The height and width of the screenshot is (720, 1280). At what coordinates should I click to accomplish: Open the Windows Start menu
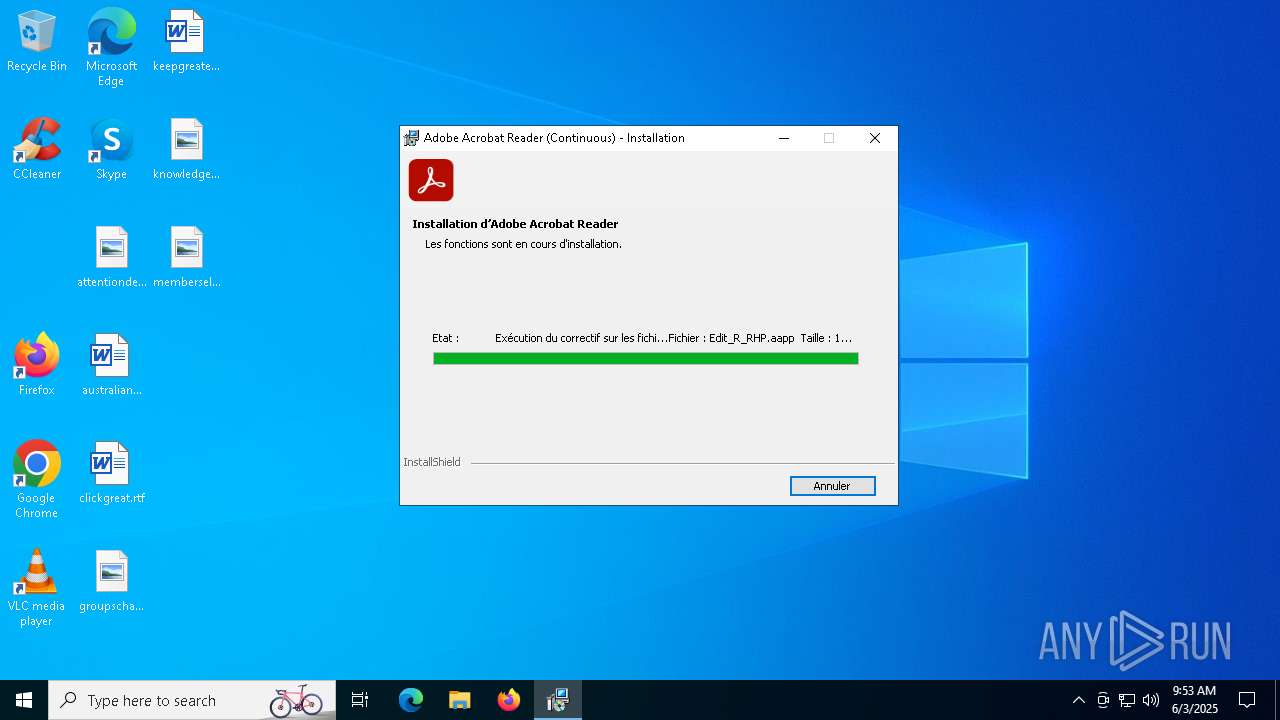click(24, 700)
